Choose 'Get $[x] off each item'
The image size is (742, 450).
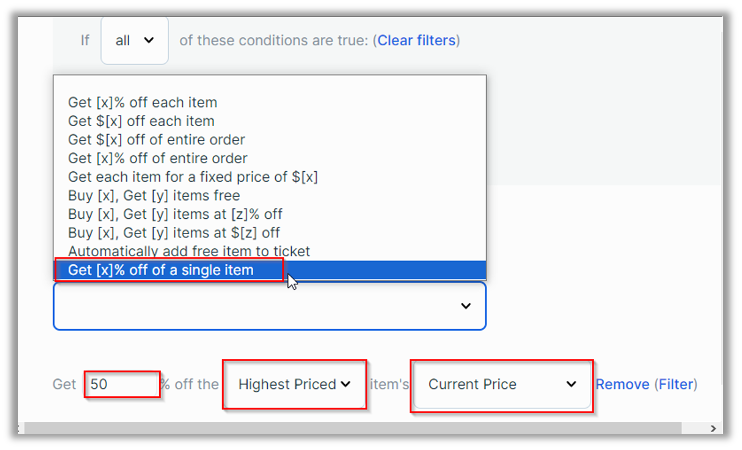coord(141,121)
